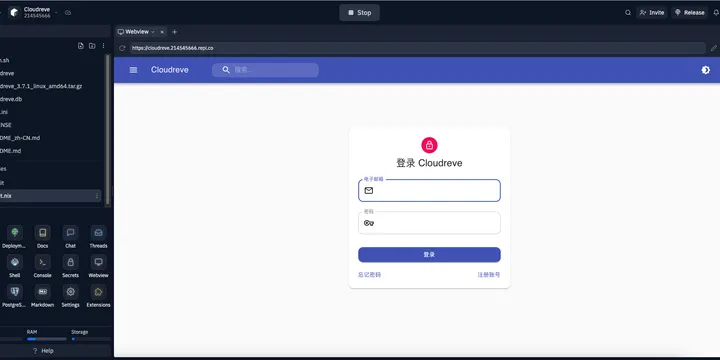The height and width of the screenshot is (360, 720).
Task: Click the new folder icon in file panel
Action: tap(92, 46)
